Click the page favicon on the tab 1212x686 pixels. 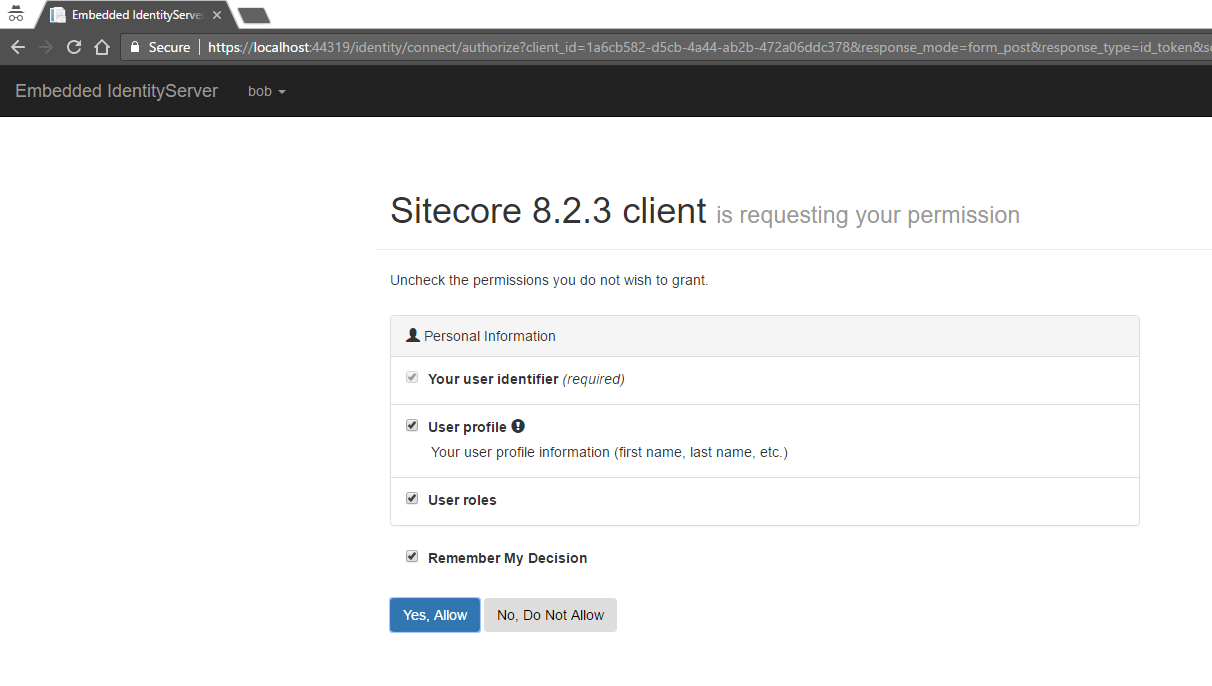point(58,15)
